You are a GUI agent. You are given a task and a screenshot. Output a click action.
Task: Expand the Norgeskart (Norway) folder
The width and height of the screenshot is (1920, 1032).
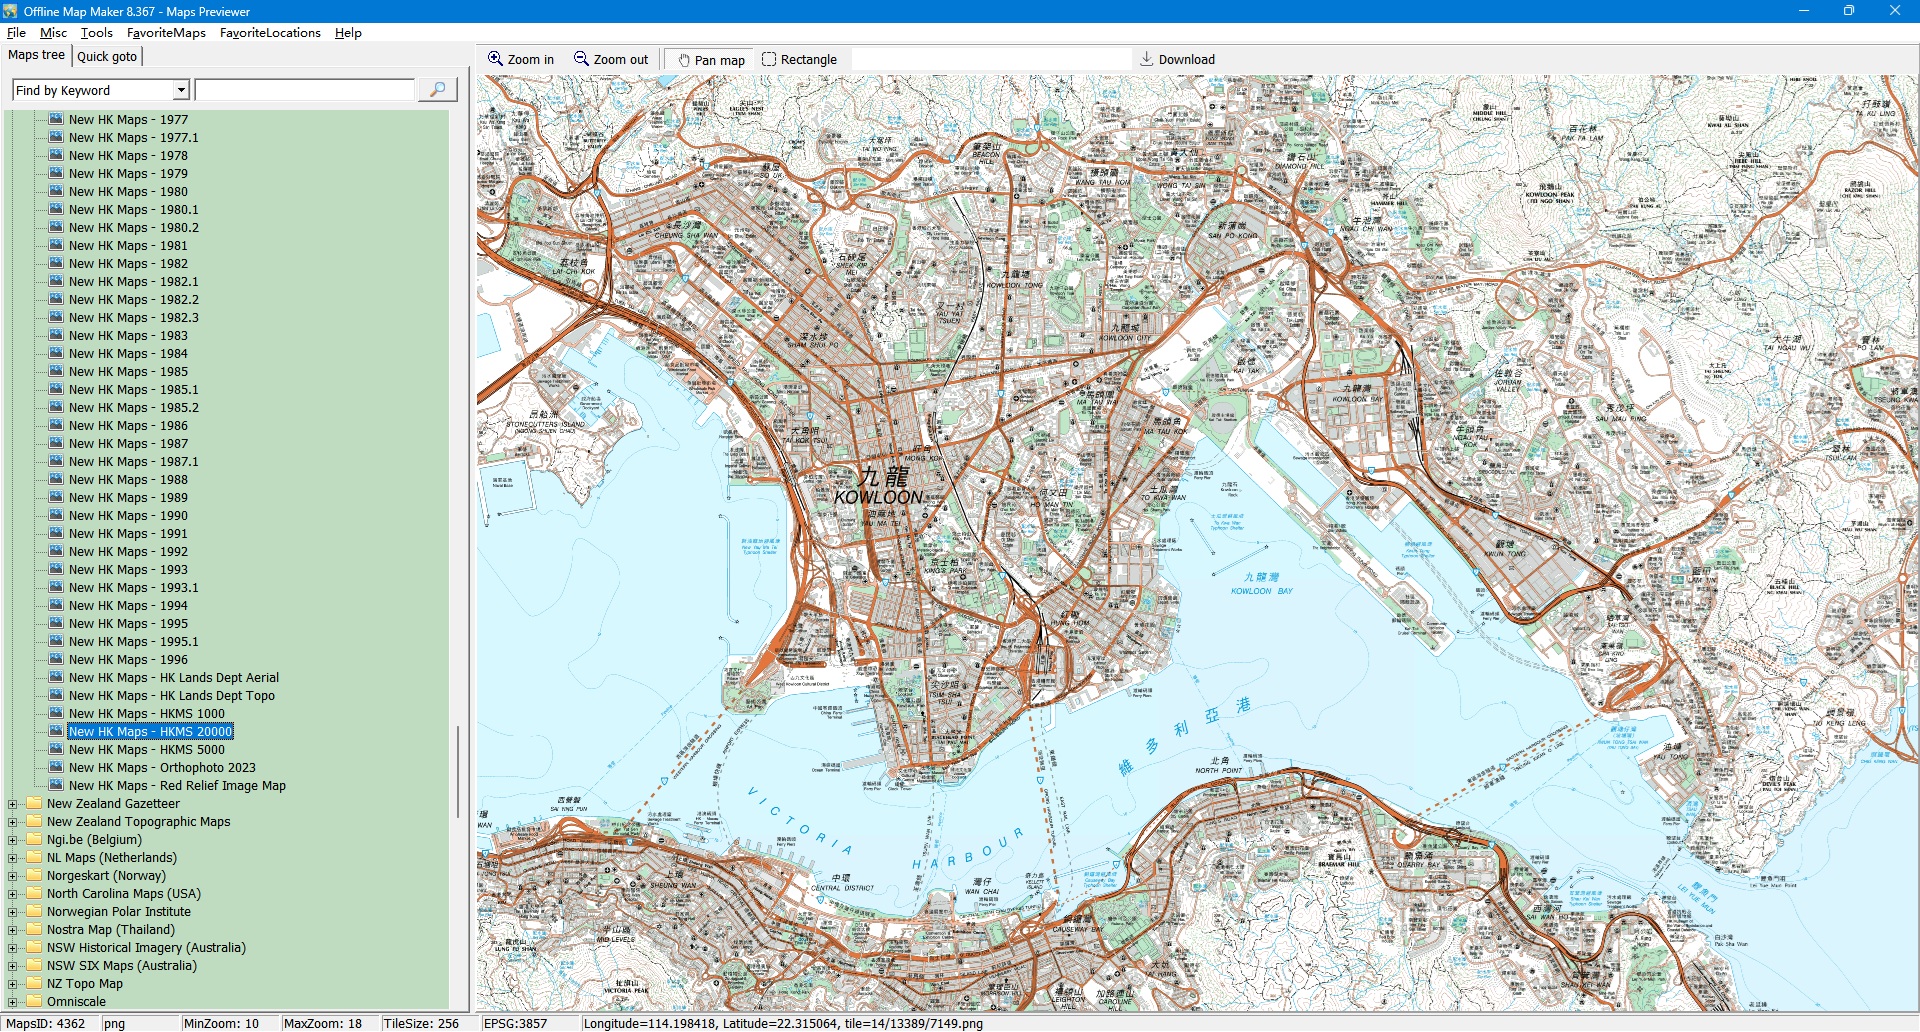pyautogui.click(x=12, y=876)
